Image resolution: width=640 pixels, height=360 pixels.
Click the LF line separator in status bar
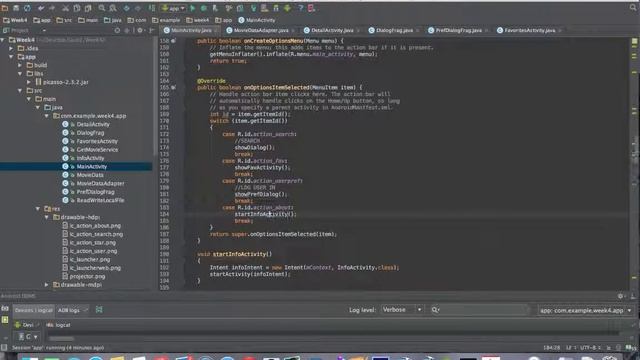(x=570, y=348)
